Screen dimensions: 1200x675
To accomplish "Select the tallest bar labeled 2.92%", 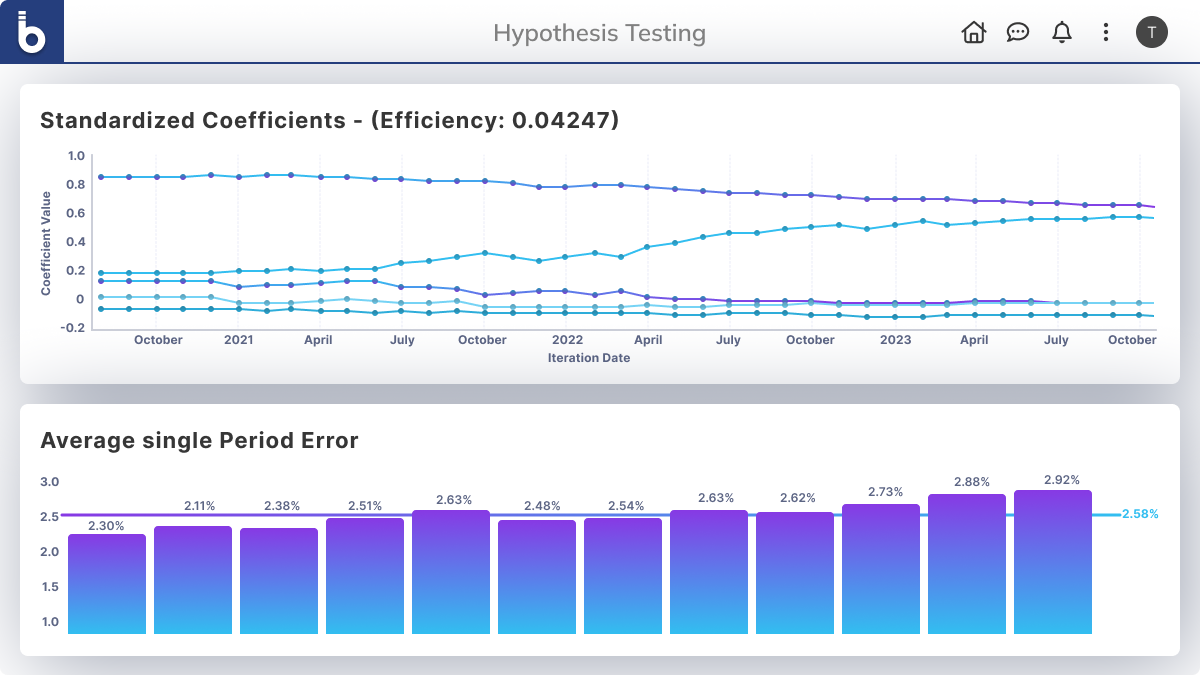I will click(x=1053, y=563).
